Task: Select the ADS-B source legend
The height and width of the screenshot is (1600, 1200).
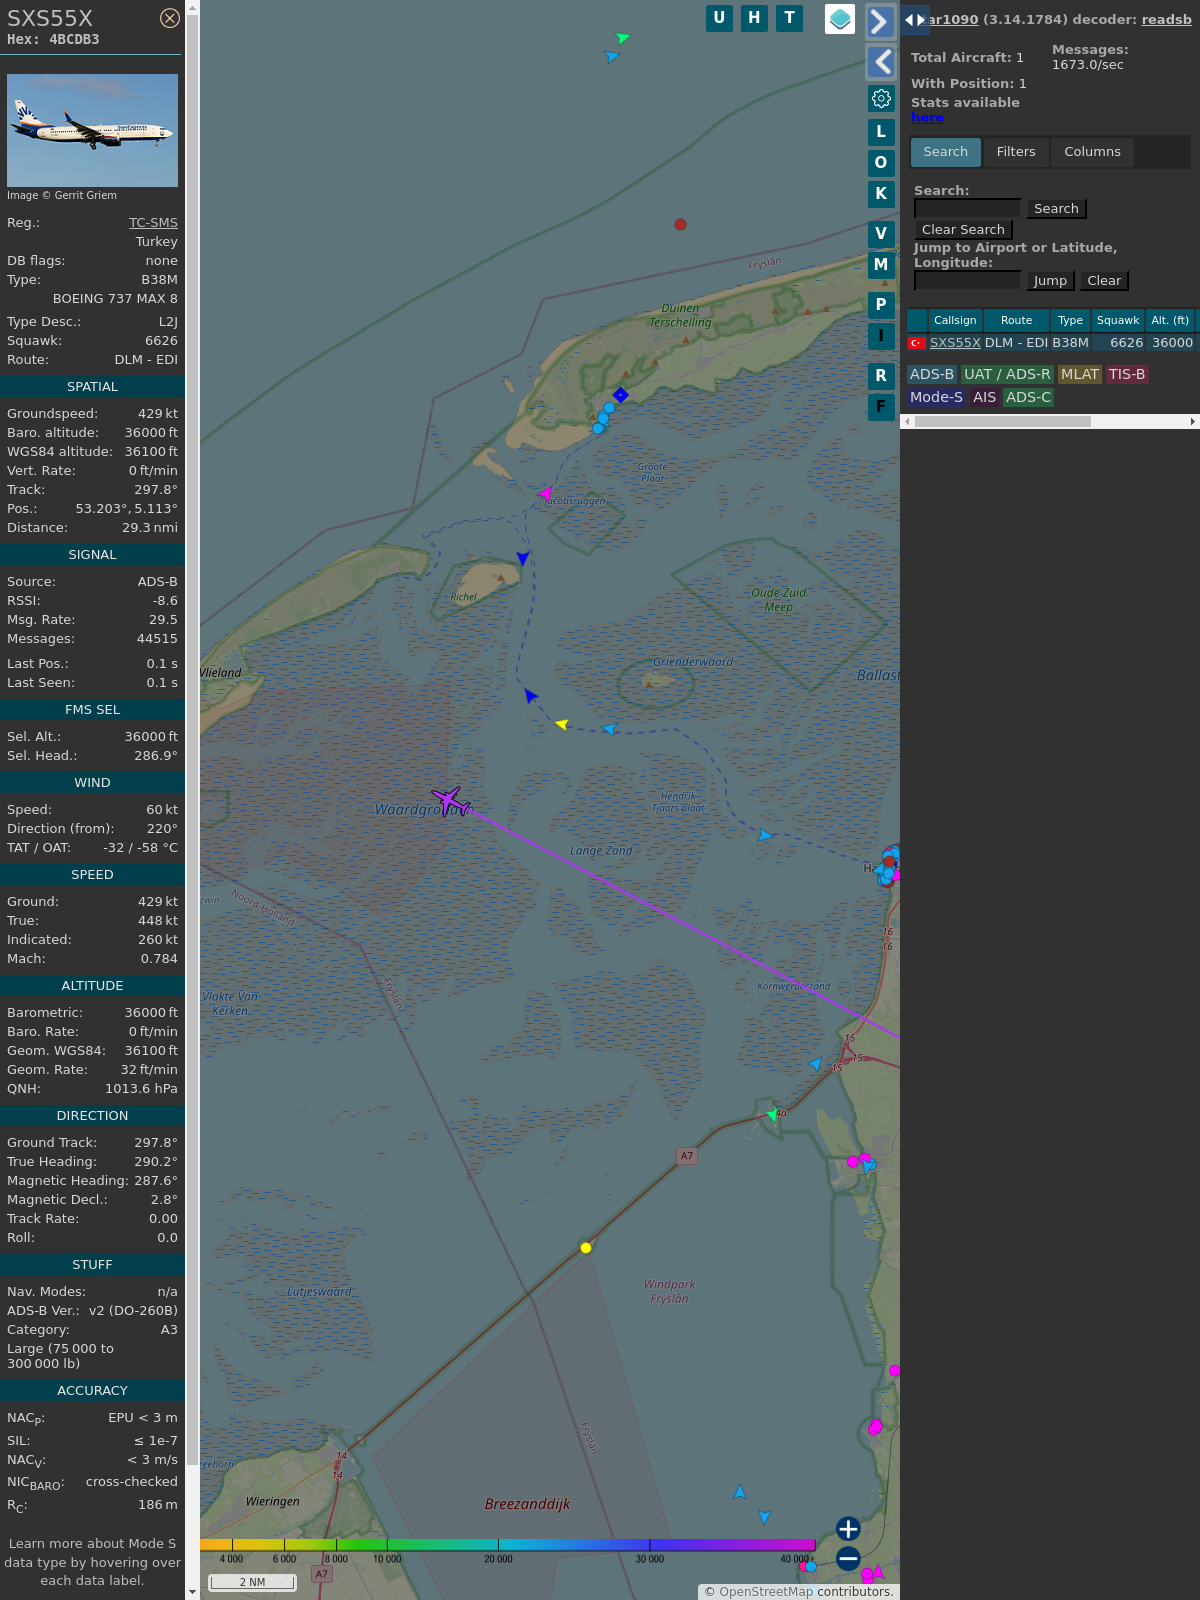Action: [x=931, y=374]
